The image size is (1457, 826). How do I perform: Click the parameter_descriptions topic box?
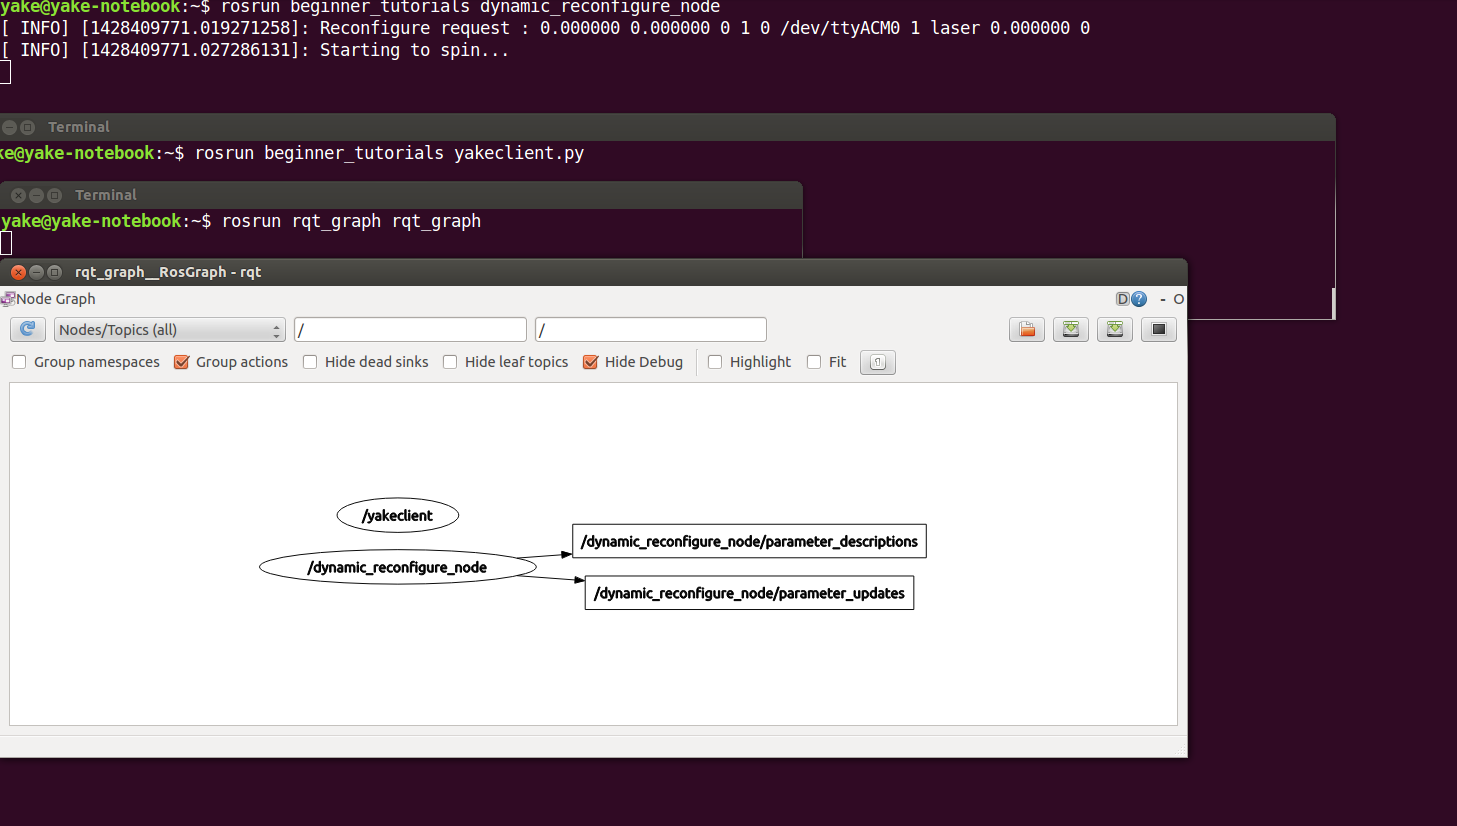749,541
